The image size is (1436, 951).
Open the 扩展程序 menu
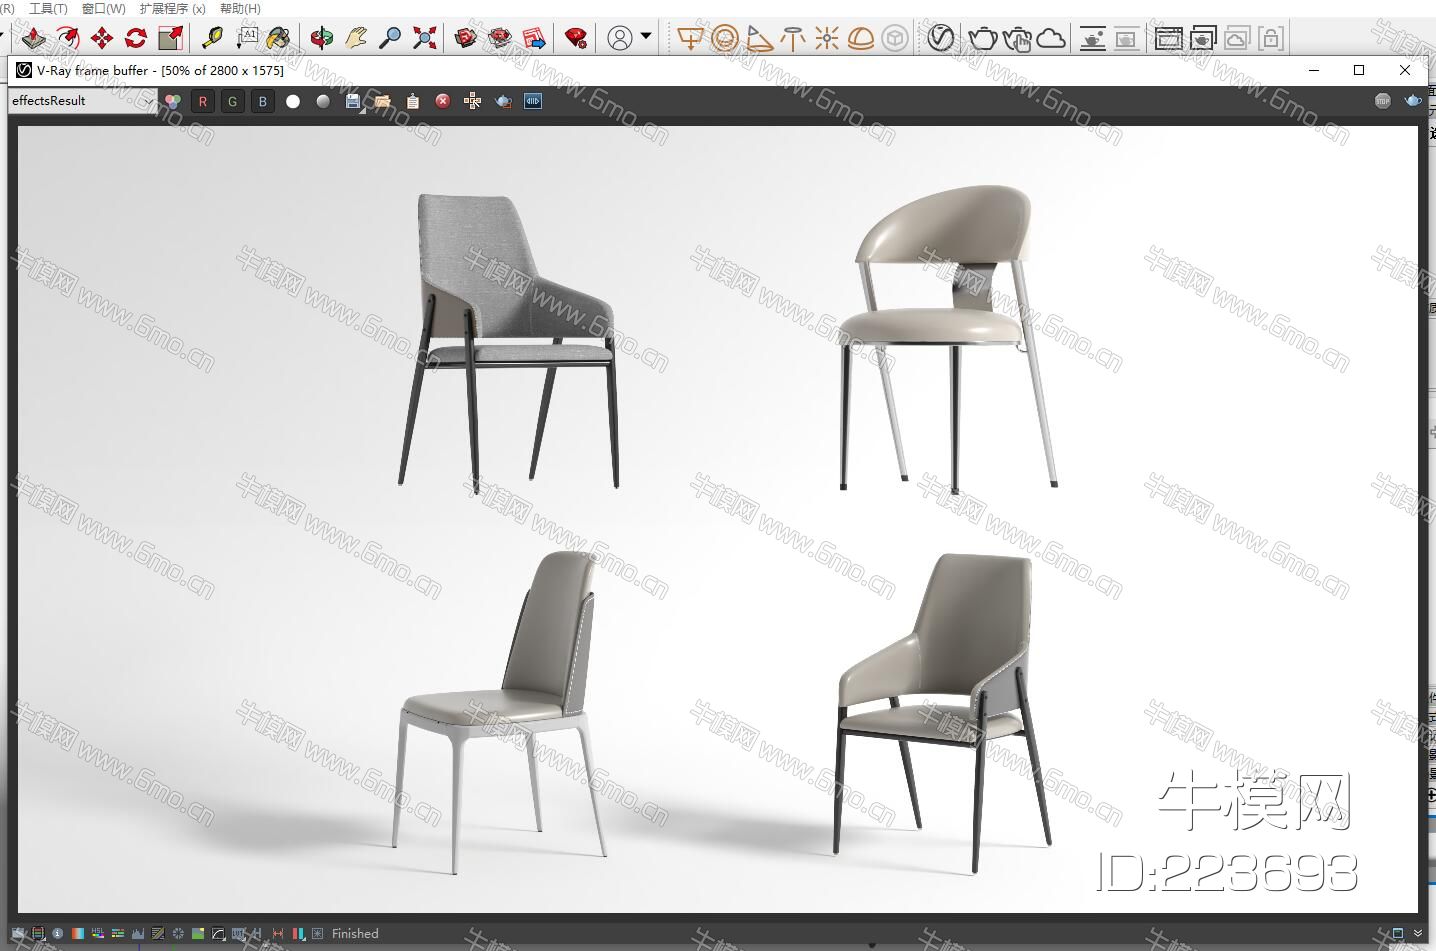172,8
